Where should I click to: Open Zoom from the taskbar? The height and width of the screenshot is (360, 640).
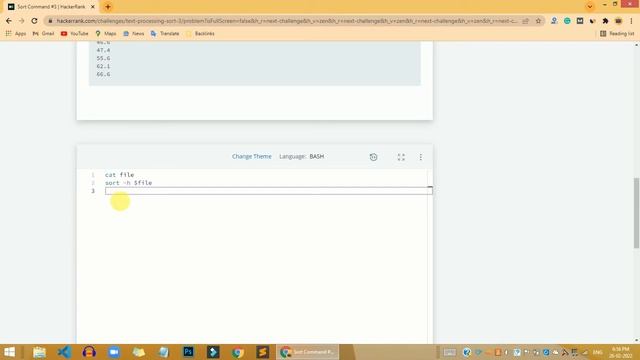(x=114, y=352)
